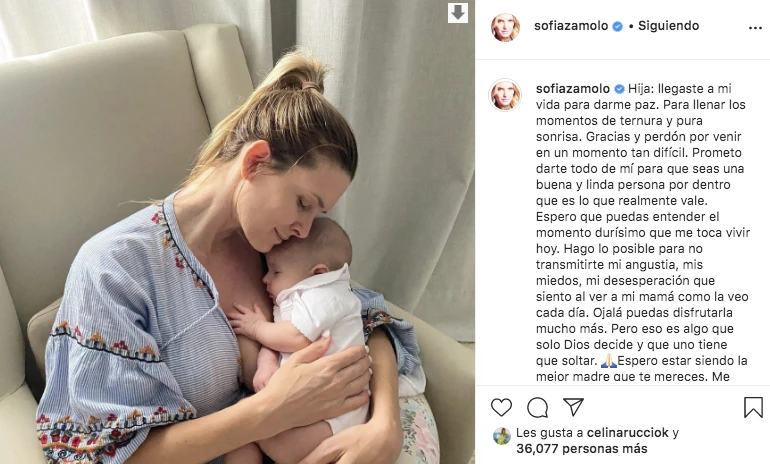Share the post via paper plane icon
770x464 pixels.
(x=573, y=407)
